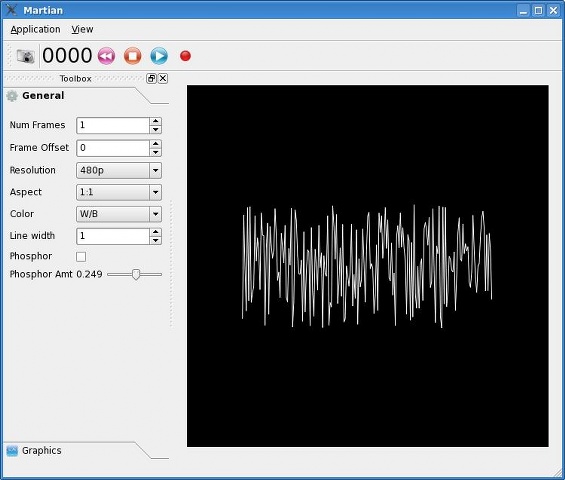565x480 pixels.
Task: Click the Phosphor Amt slider handle
Action: [x=136, y=274]
